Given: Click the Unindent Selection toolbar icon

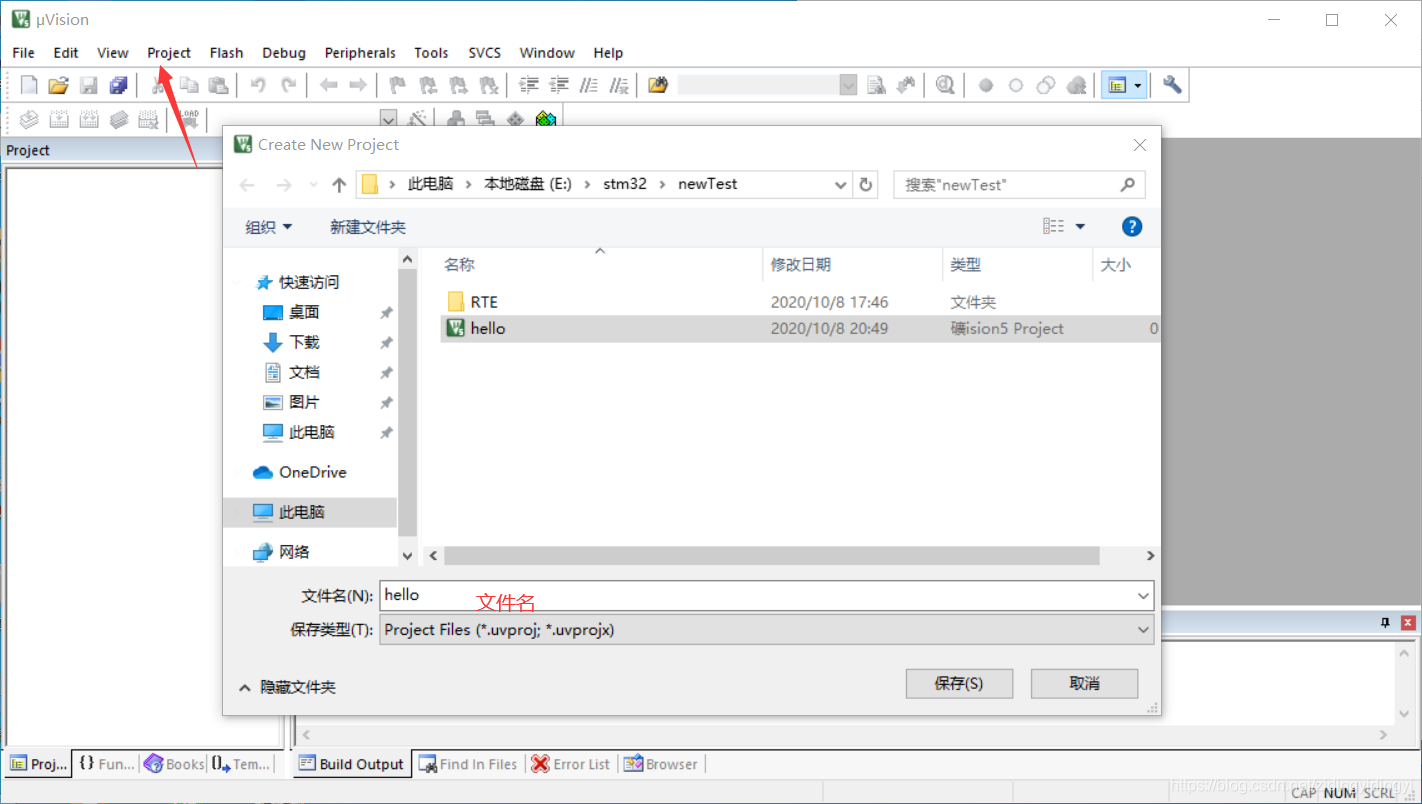Looking at the screenshot, I should (559, 85).
